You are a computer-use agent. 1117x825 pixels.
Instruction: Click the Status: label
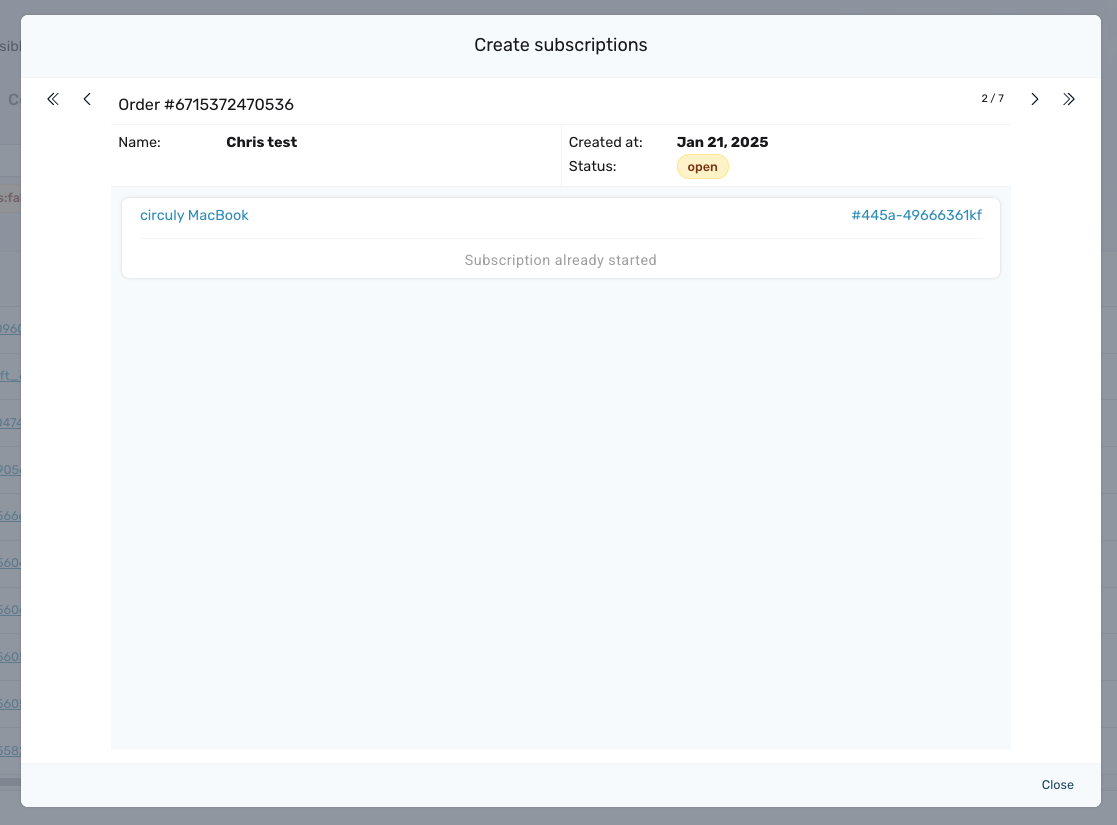pos(592,166)
